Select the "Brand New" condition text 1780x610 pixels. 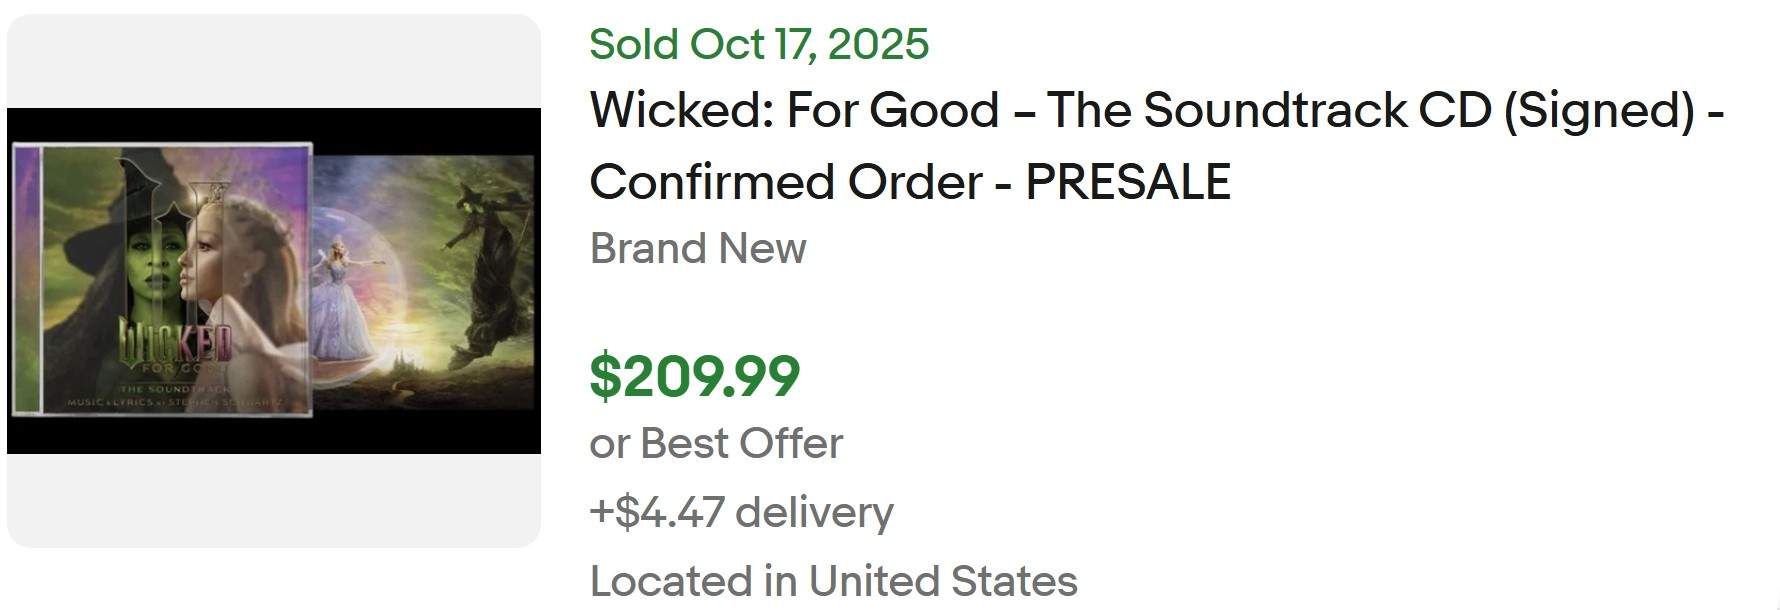(x=698, y=248)
